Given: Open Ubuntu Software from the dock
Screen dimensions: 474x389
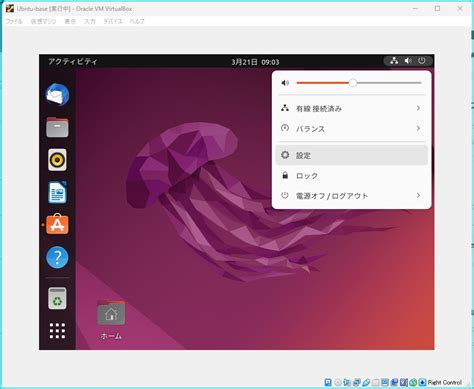Looking at the screenshot, I should (x=57, y=224).
